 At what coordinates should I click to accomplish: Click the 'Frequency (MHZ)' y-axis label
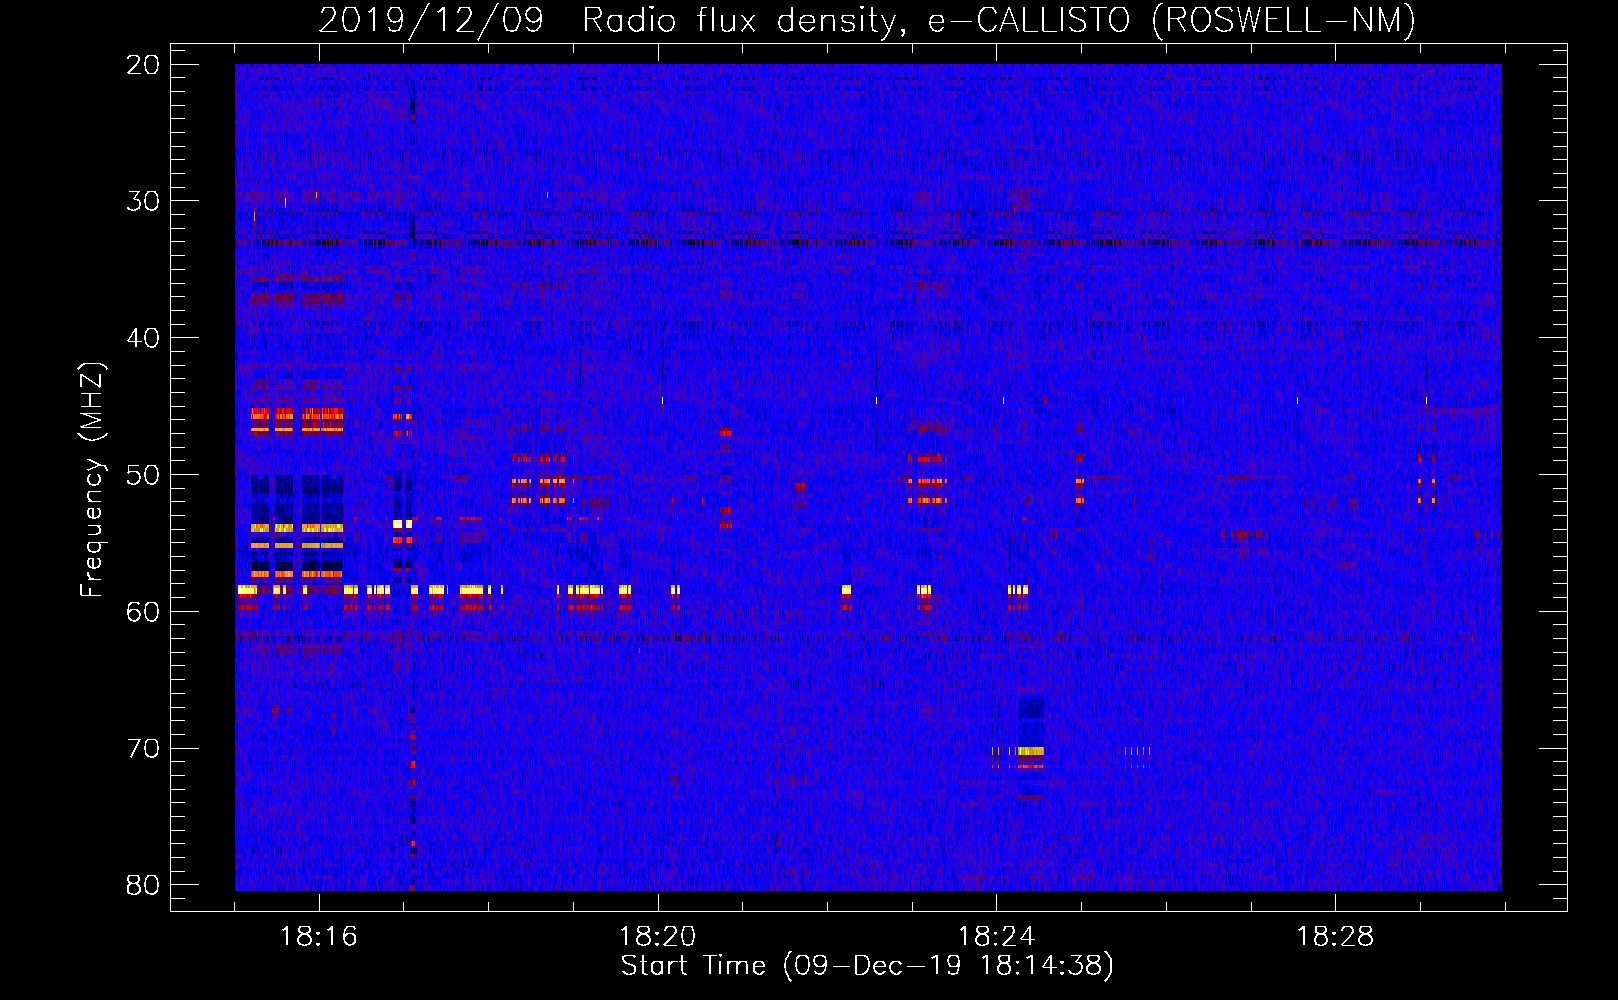click(92, 479)
